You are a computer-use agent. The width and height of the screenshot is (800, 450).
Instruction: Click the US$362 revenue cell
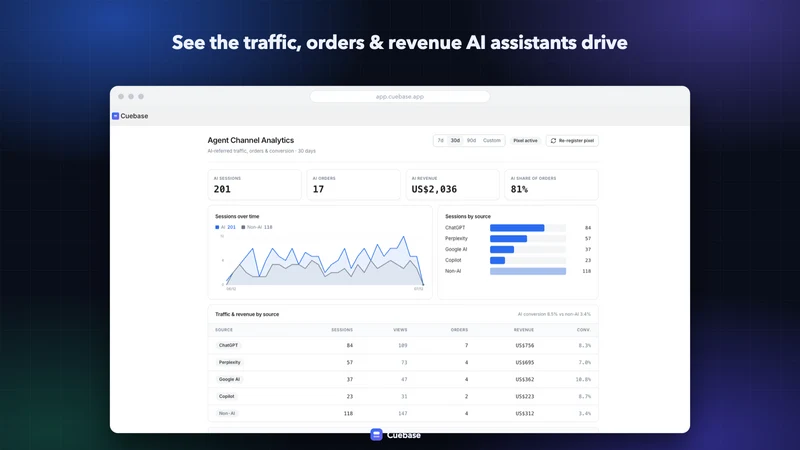[524, 379]
